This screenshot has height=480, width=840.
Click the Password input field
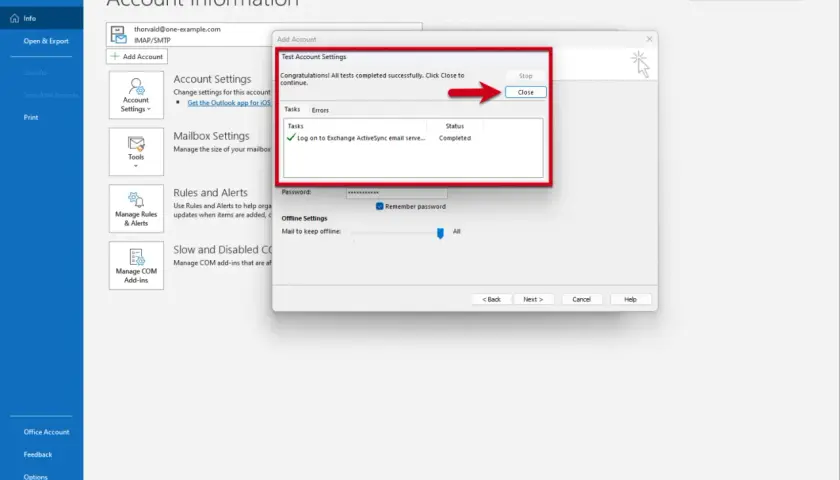point(396,192)
